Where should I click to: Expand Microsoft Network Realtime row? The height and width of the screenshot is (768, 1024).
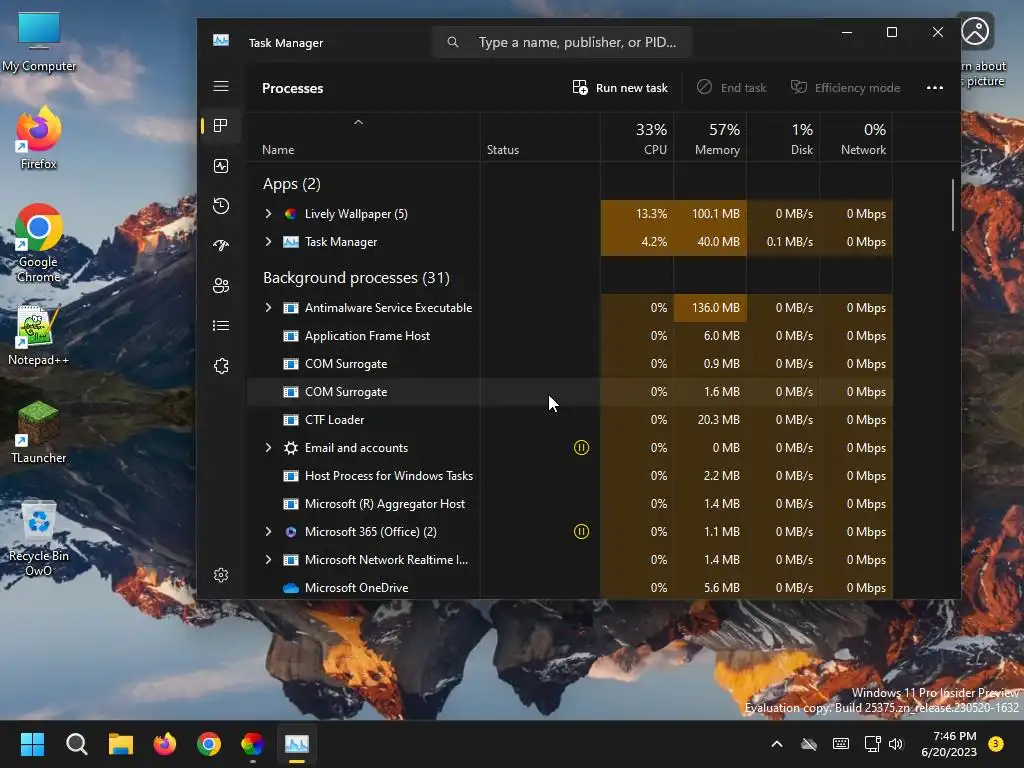click(x=268, y=560)
